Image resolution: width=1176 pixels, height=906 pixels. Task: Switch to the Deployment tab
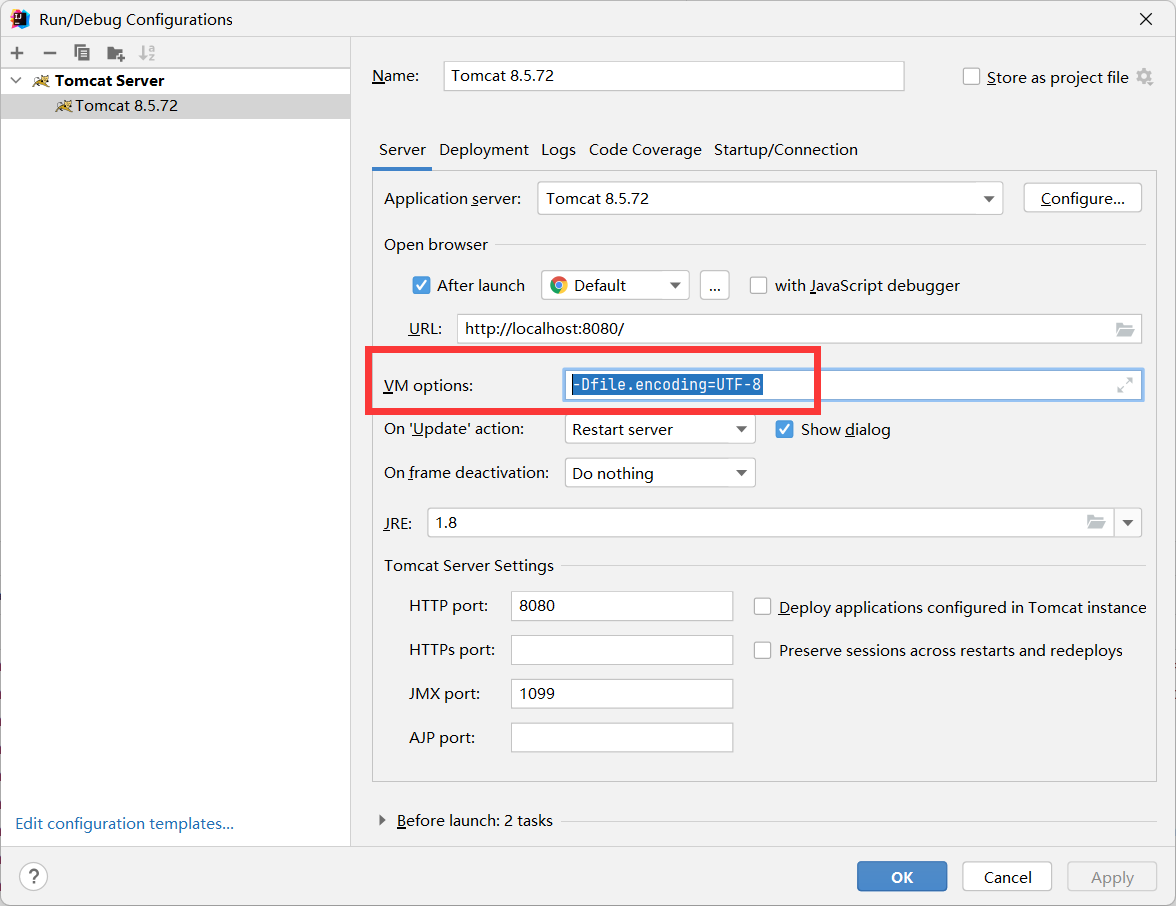pyautogui.click(x=484, y=150)
